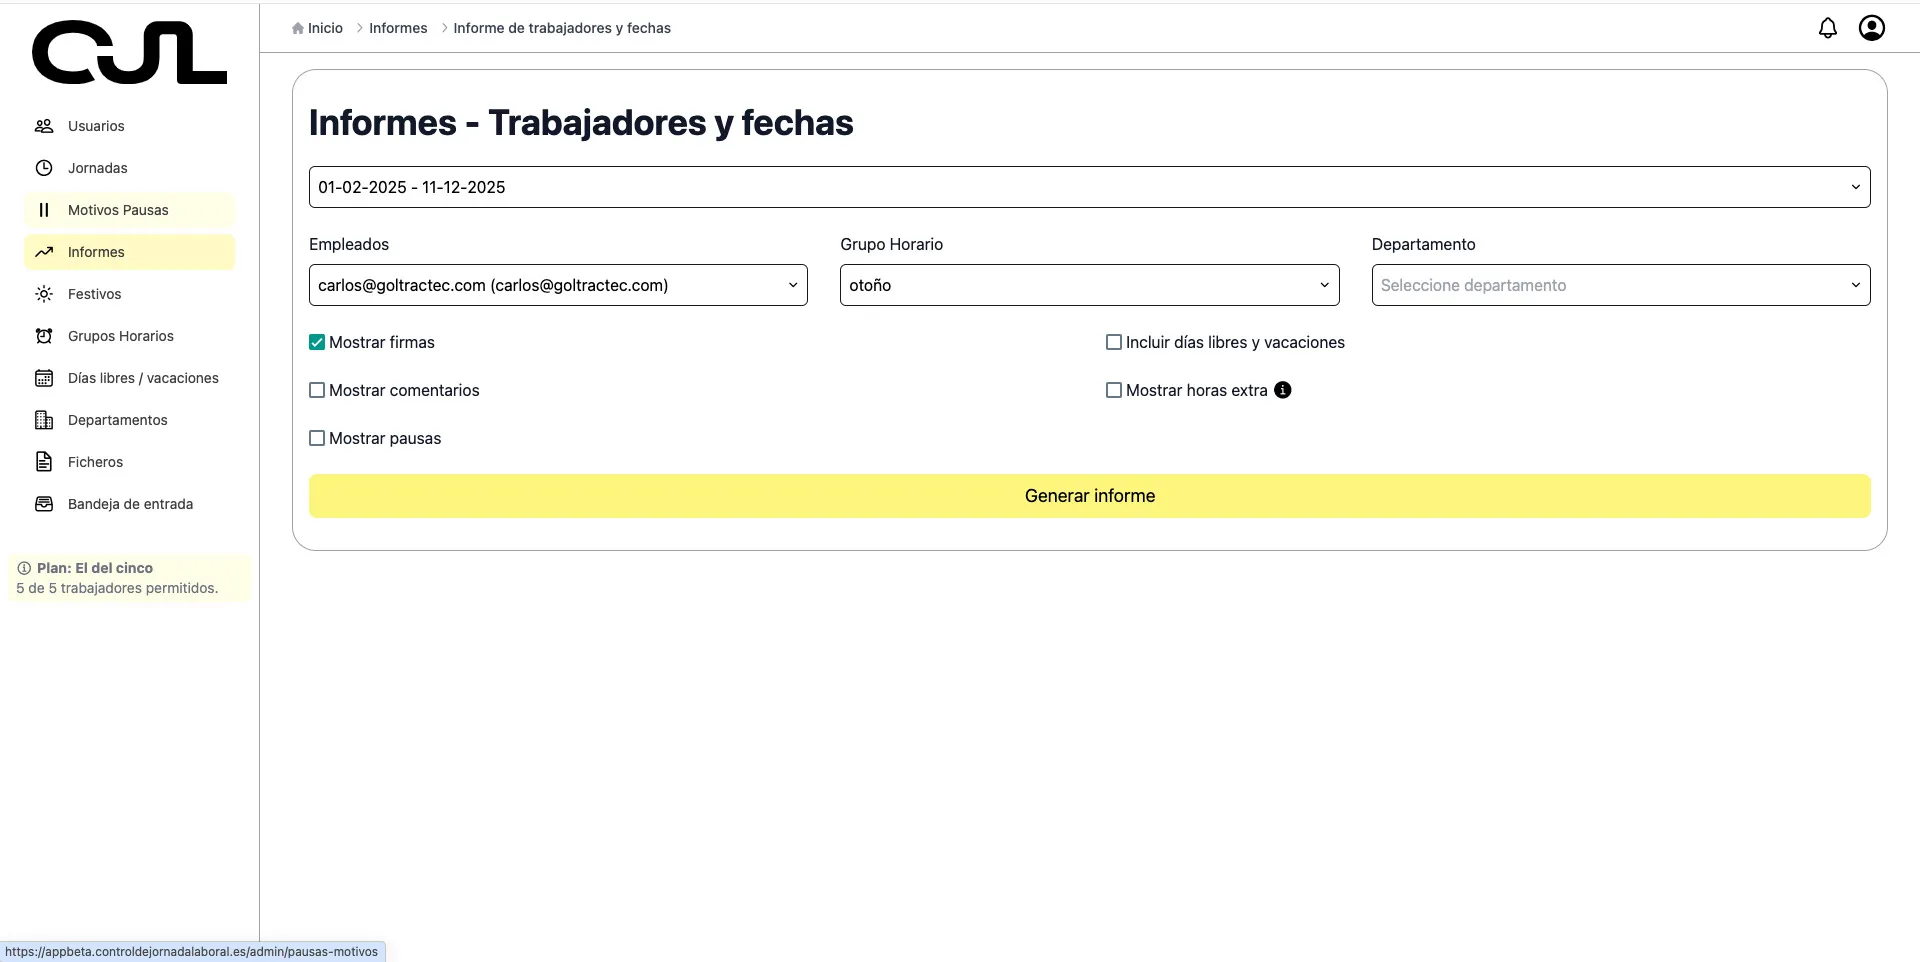Click the clock icon next to Jornadas

tap(44, 168)
